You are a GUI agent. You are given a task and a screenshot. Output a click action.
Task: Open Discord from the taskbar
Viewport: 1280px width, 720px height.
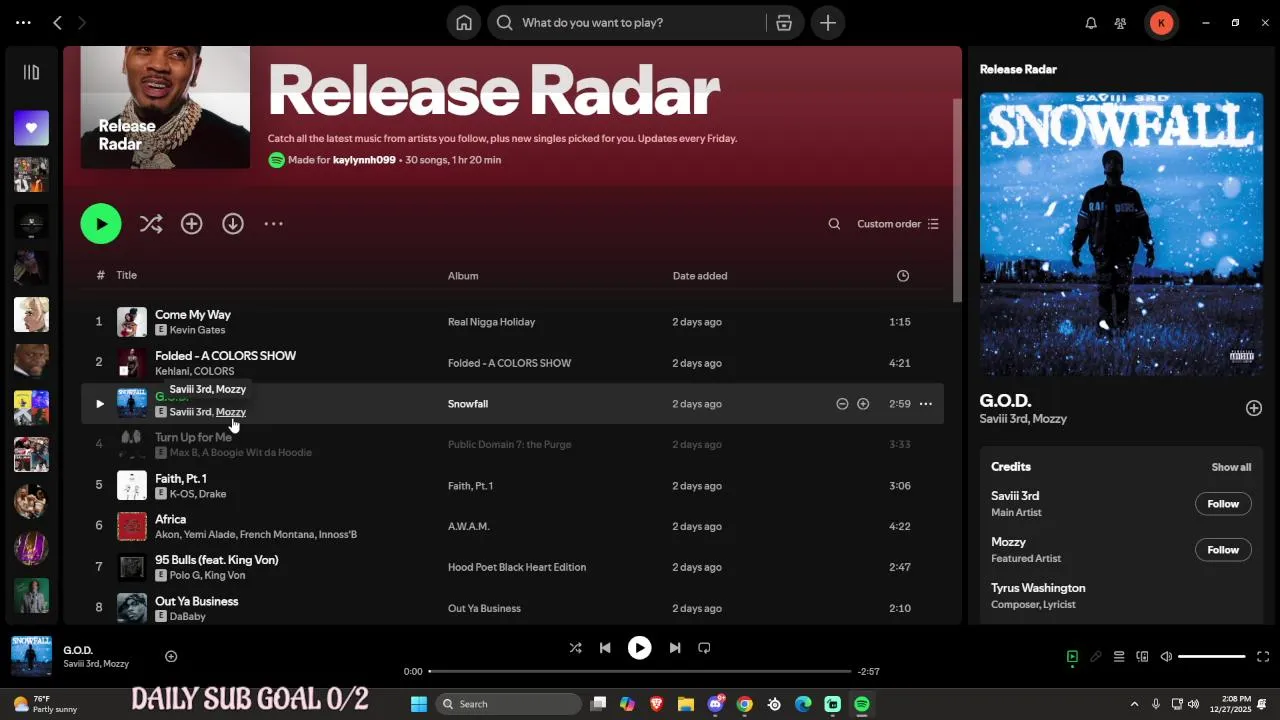pyautogui.click(x=716, y=704)
